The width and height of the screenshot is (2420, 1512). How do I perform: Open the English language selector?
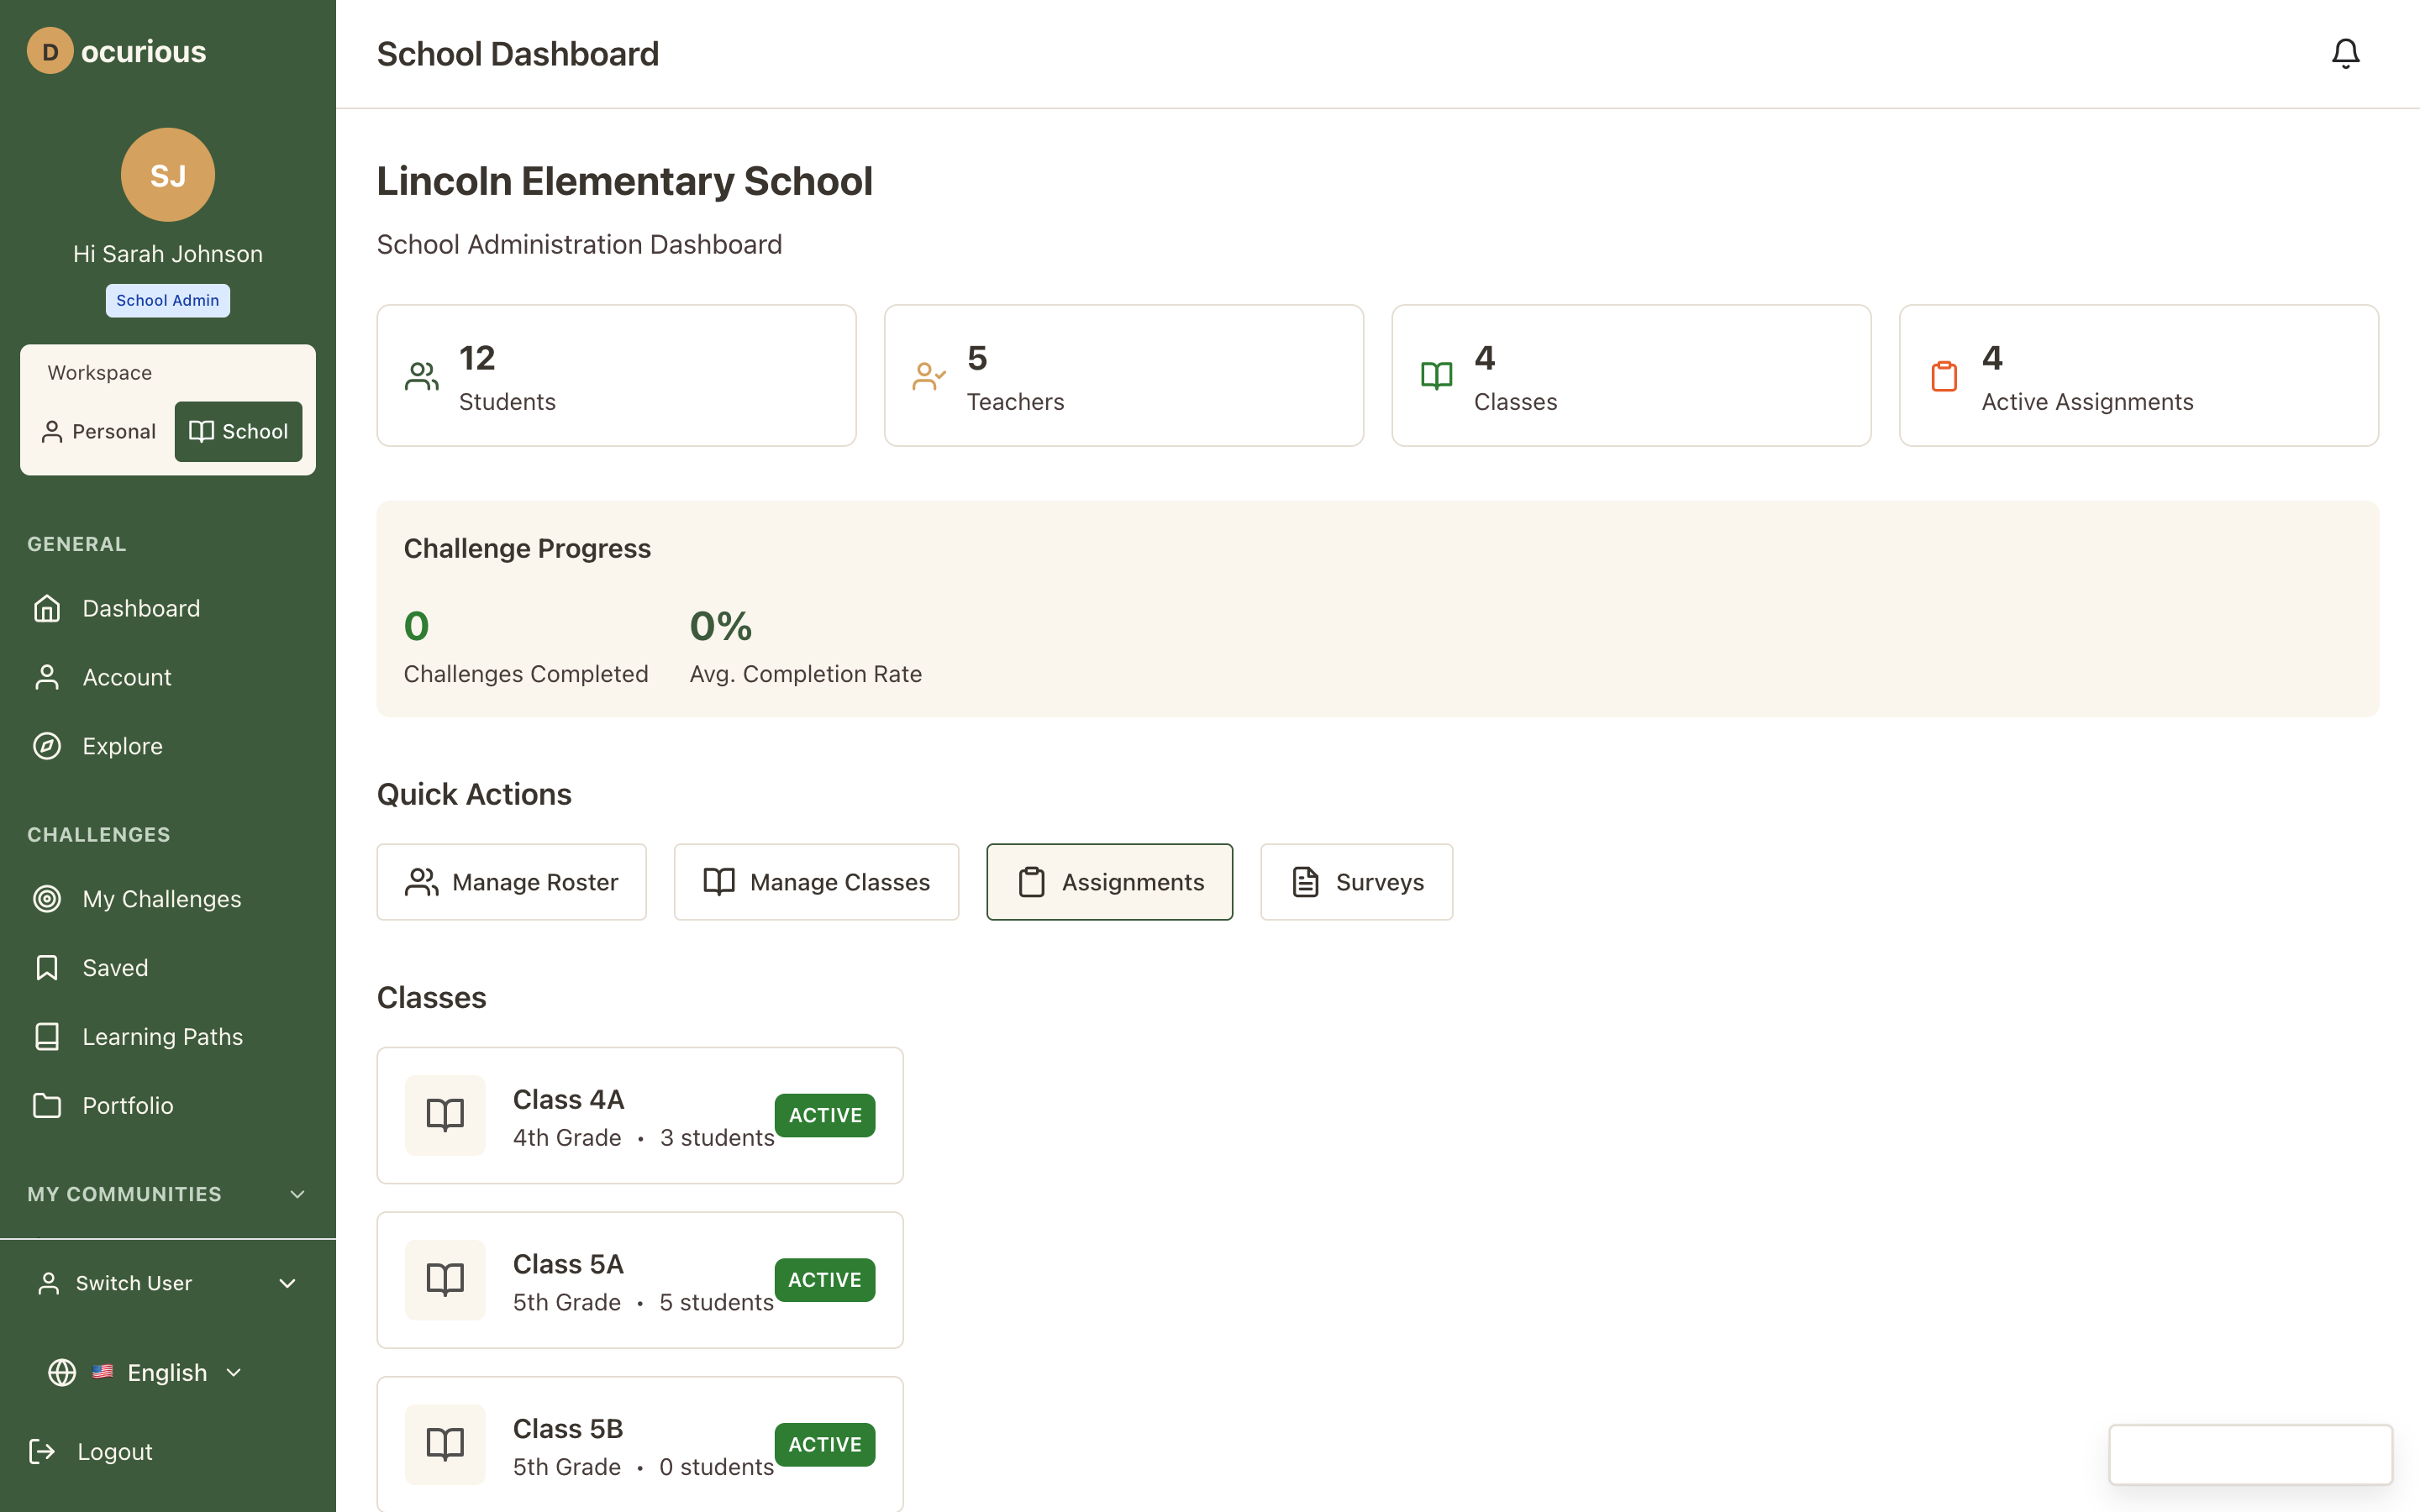click(x=166, y=1372)
